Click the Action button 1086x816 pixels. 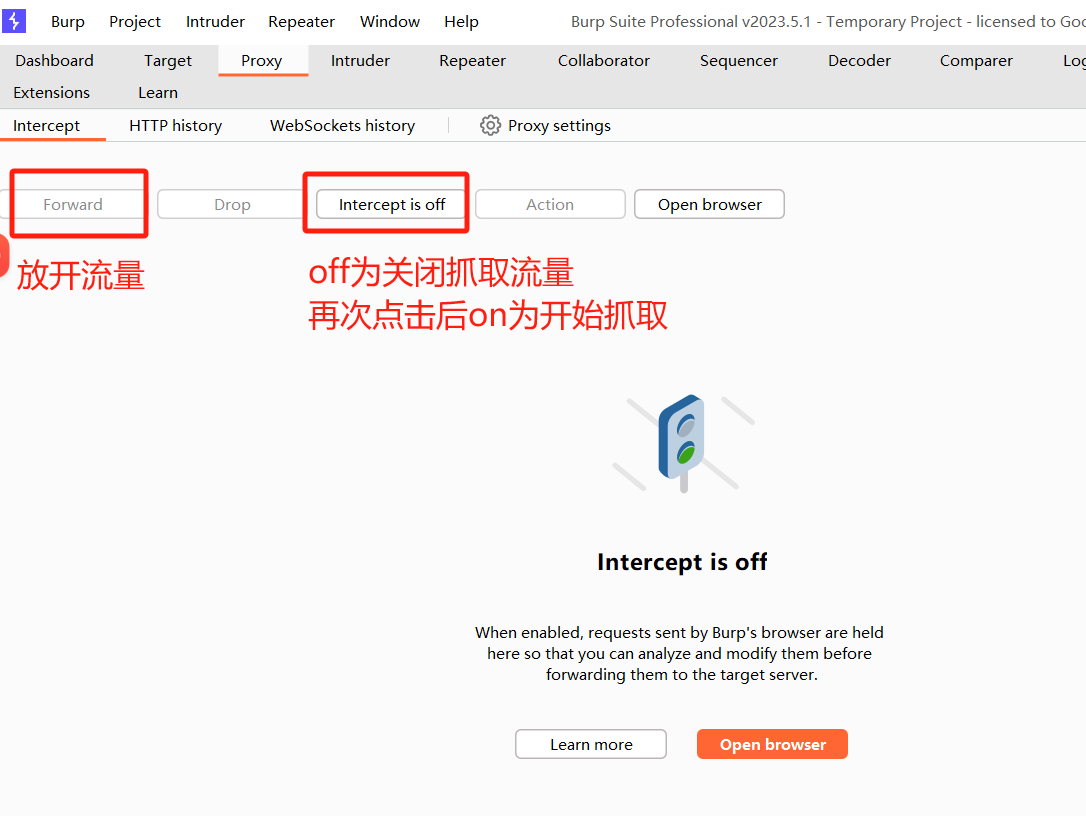[x=550, y=204]
